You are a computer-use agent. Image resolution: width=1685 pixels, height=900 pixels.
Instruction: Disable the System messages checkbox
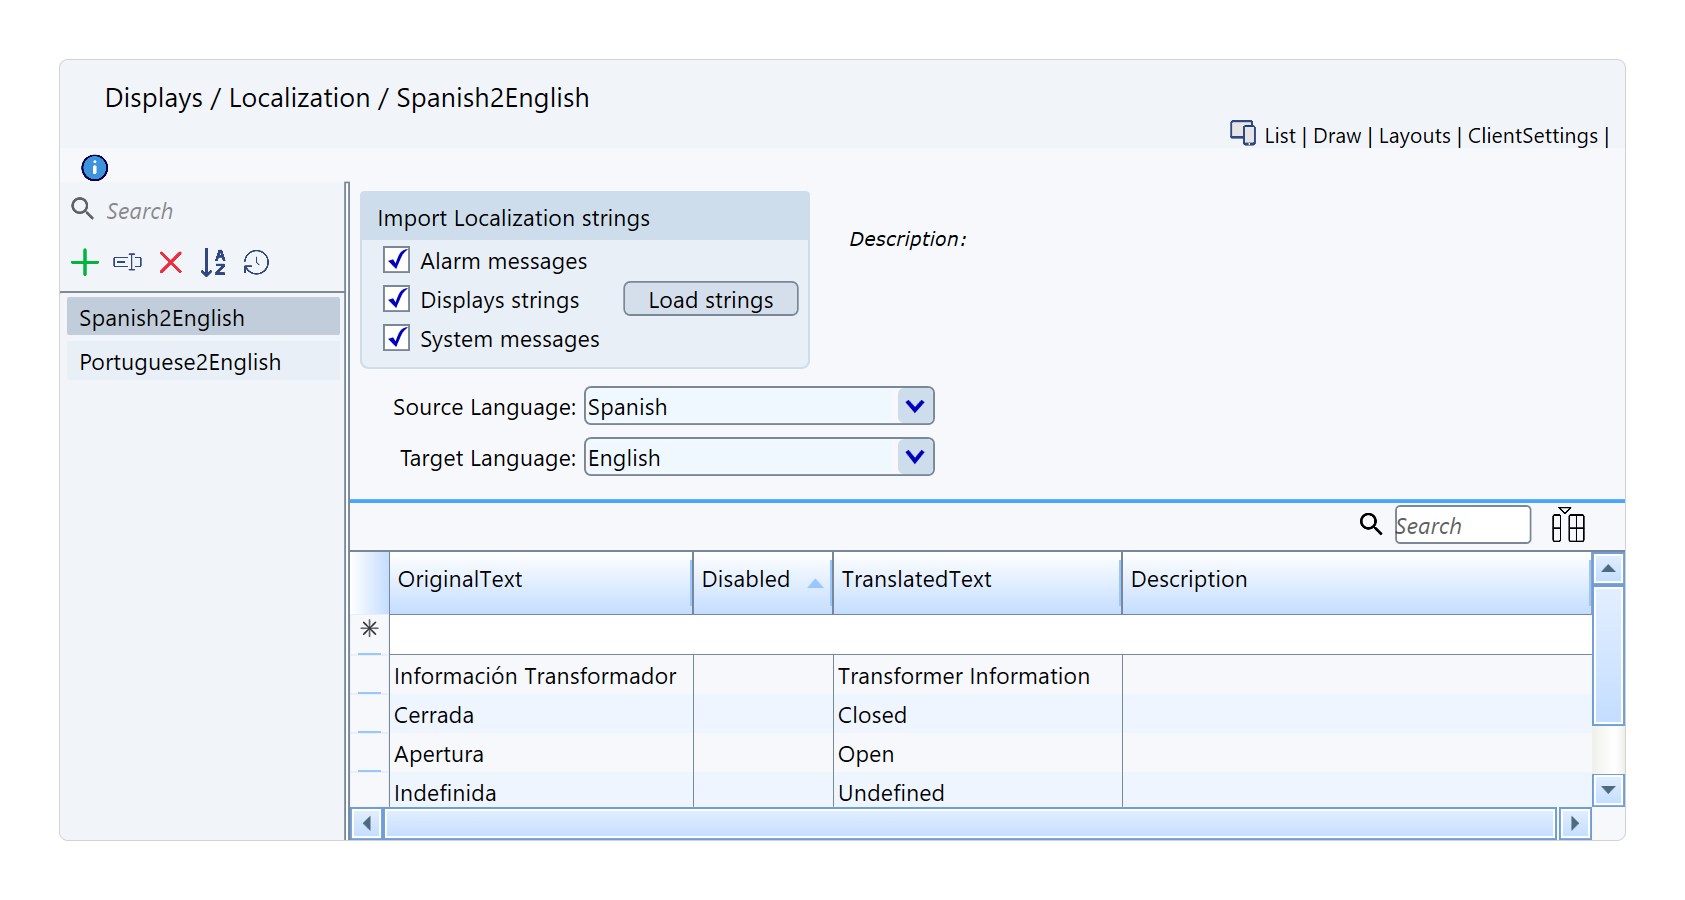[397, 338]
